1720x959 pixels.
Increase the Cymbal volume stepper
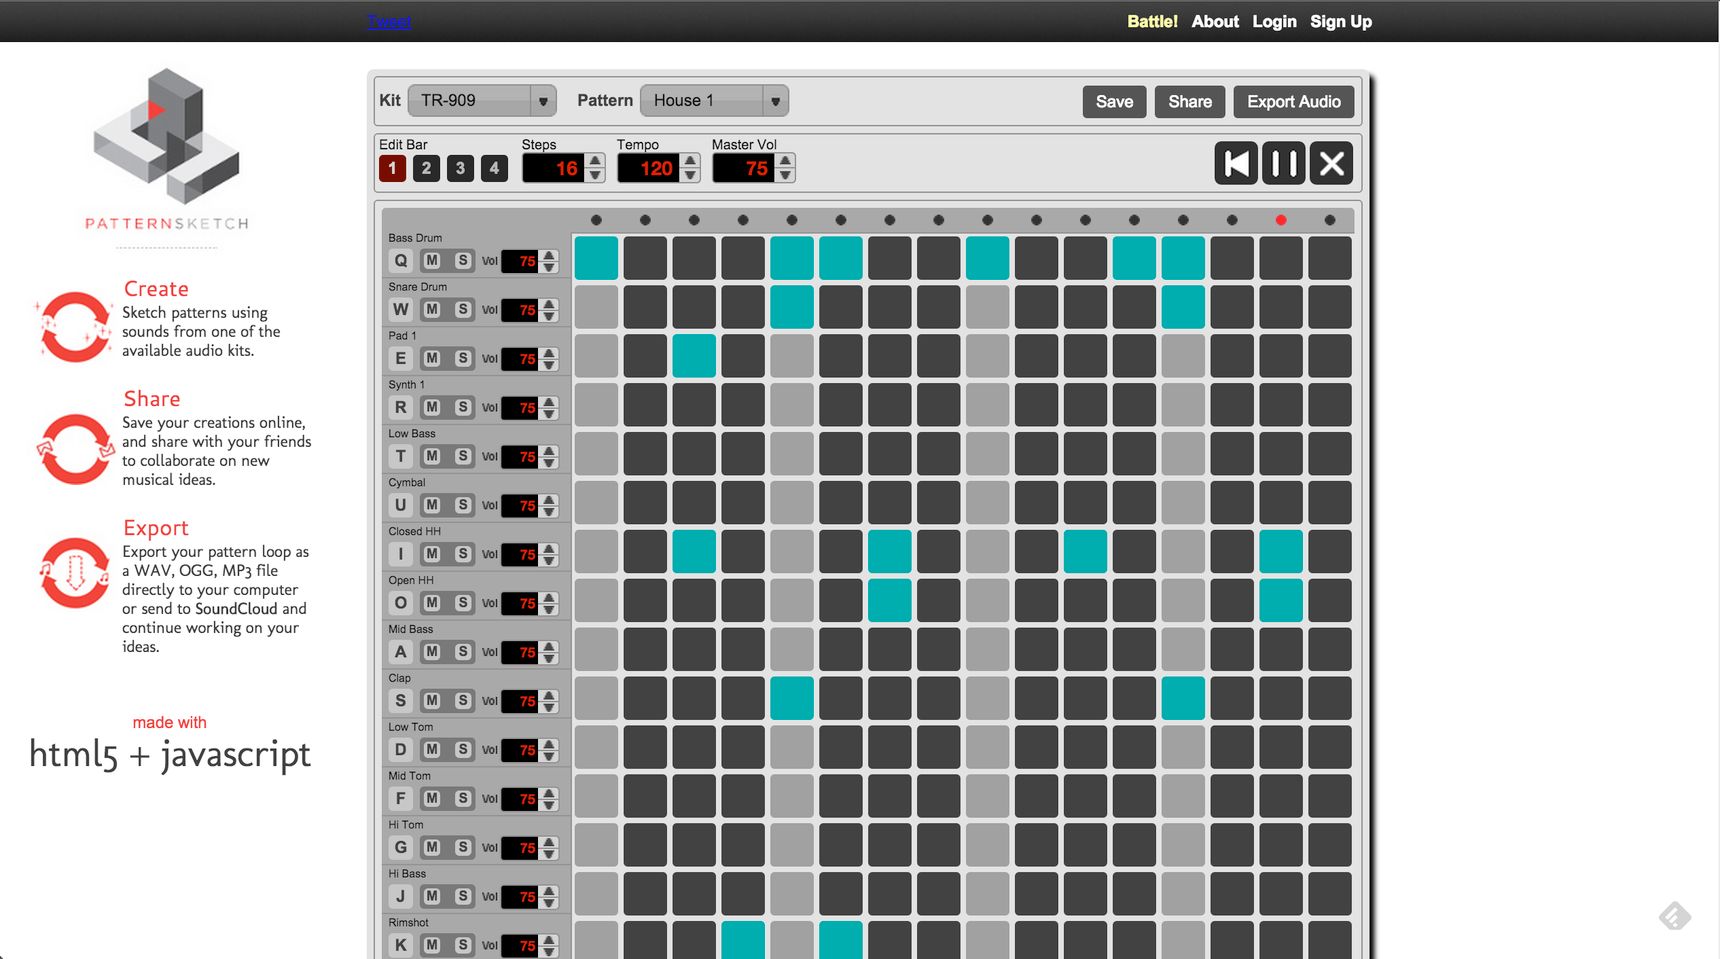(x=549, y=499)
